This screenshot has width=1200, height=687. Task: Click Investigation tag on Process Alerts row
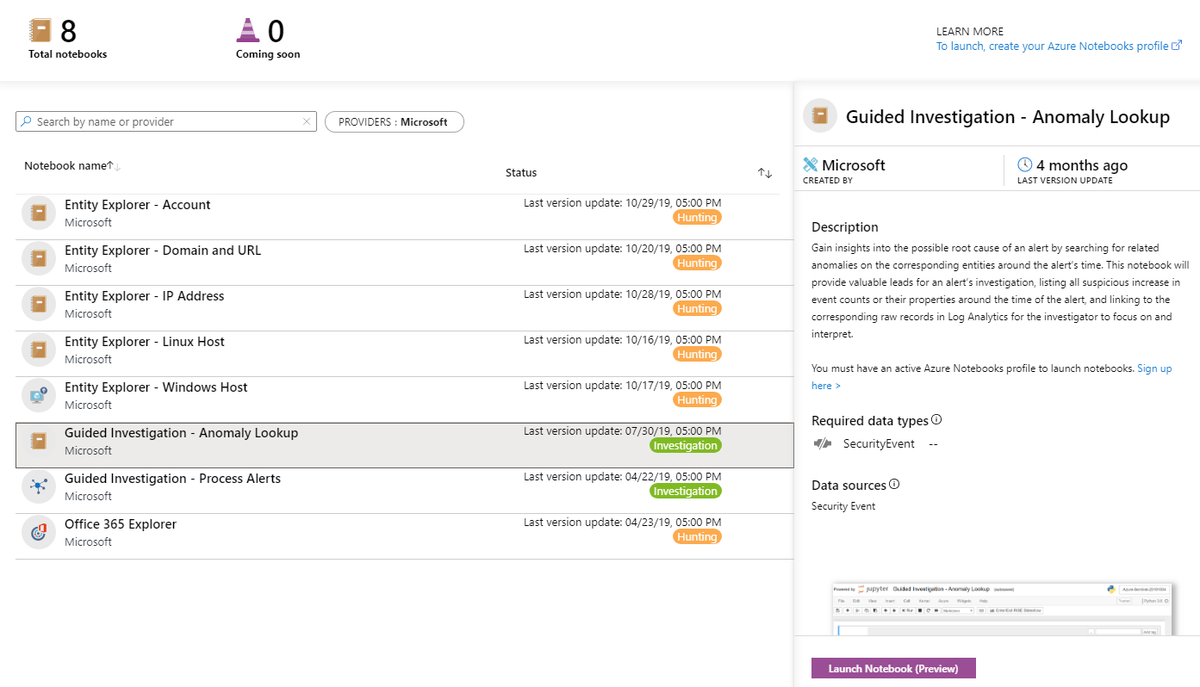685,491
